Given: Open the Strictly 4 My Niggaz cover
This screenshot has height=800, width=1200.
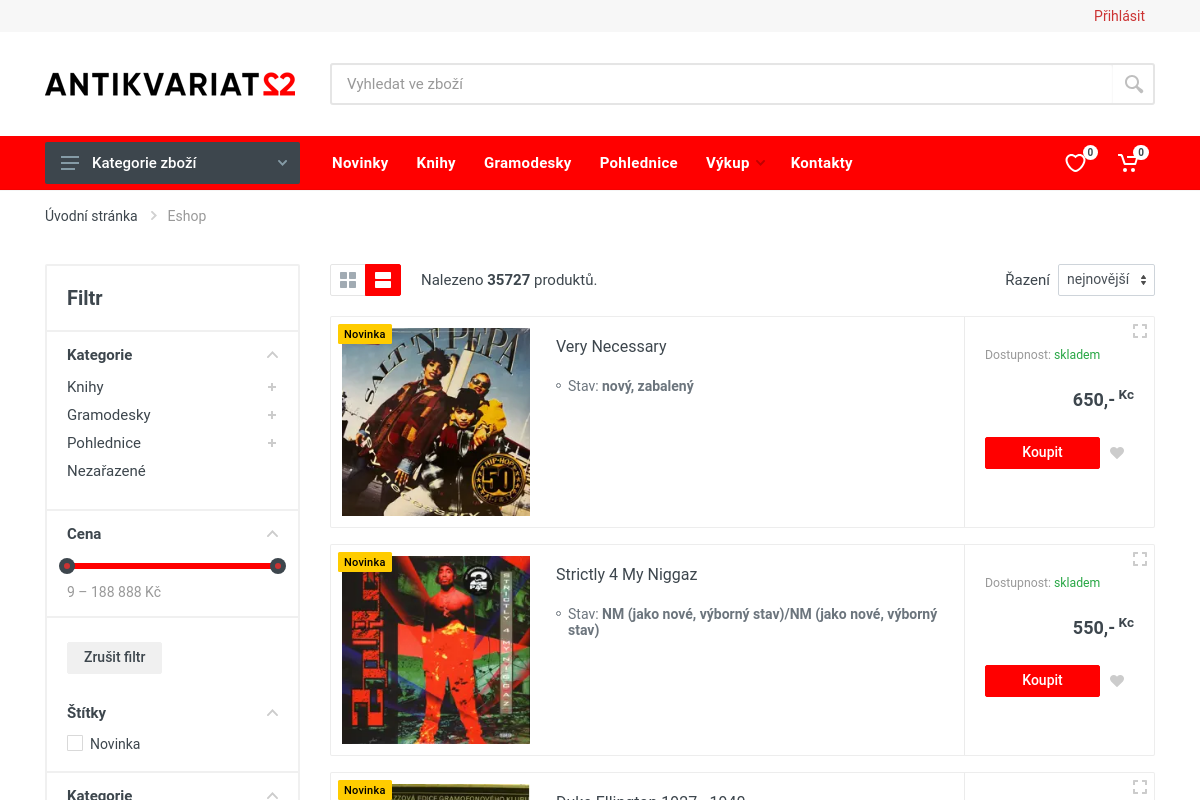Looking at the screenshot, I should click(436, 650).
